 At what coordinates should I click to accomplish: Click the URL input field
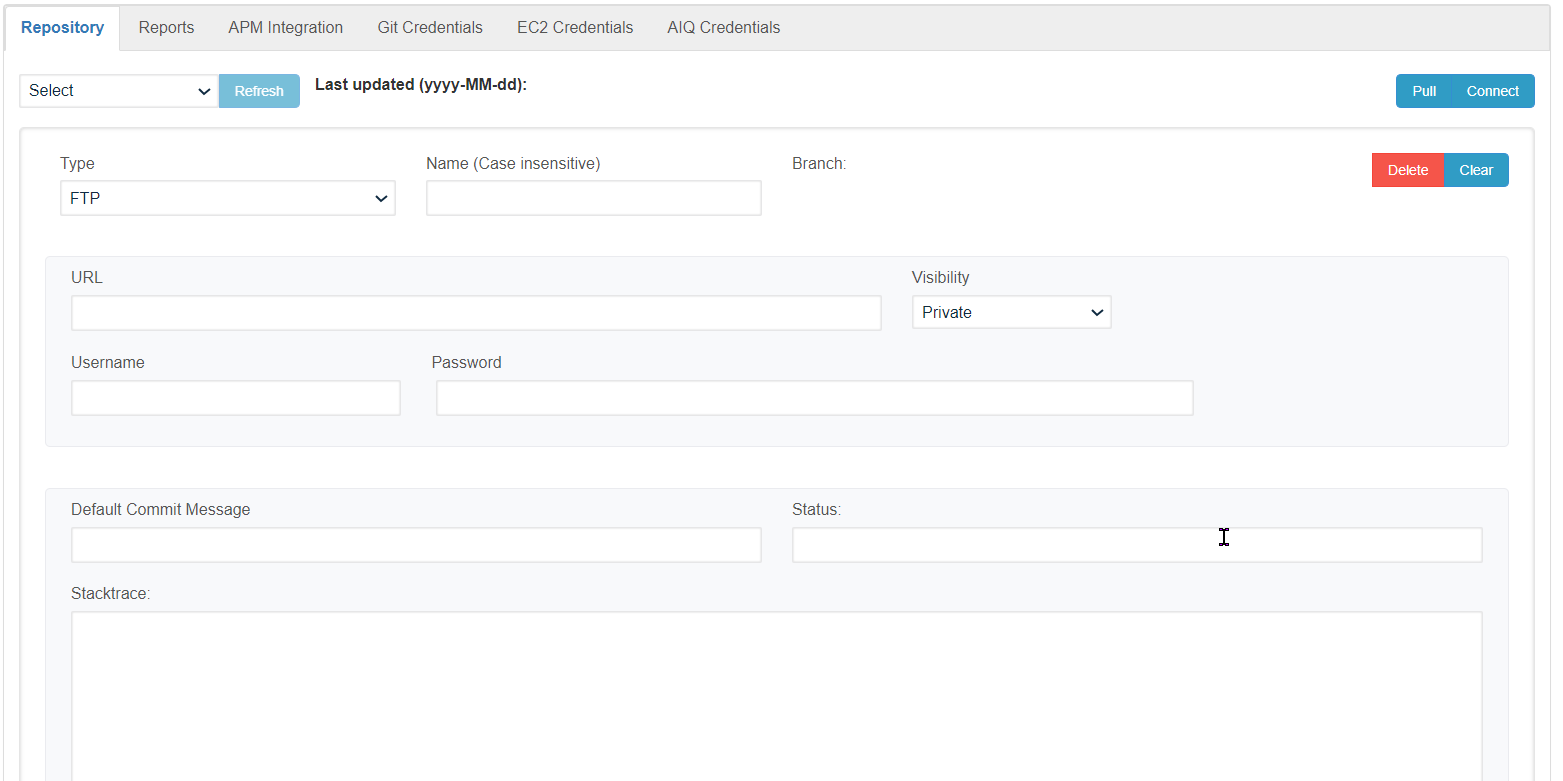click(x=475, y=312)
